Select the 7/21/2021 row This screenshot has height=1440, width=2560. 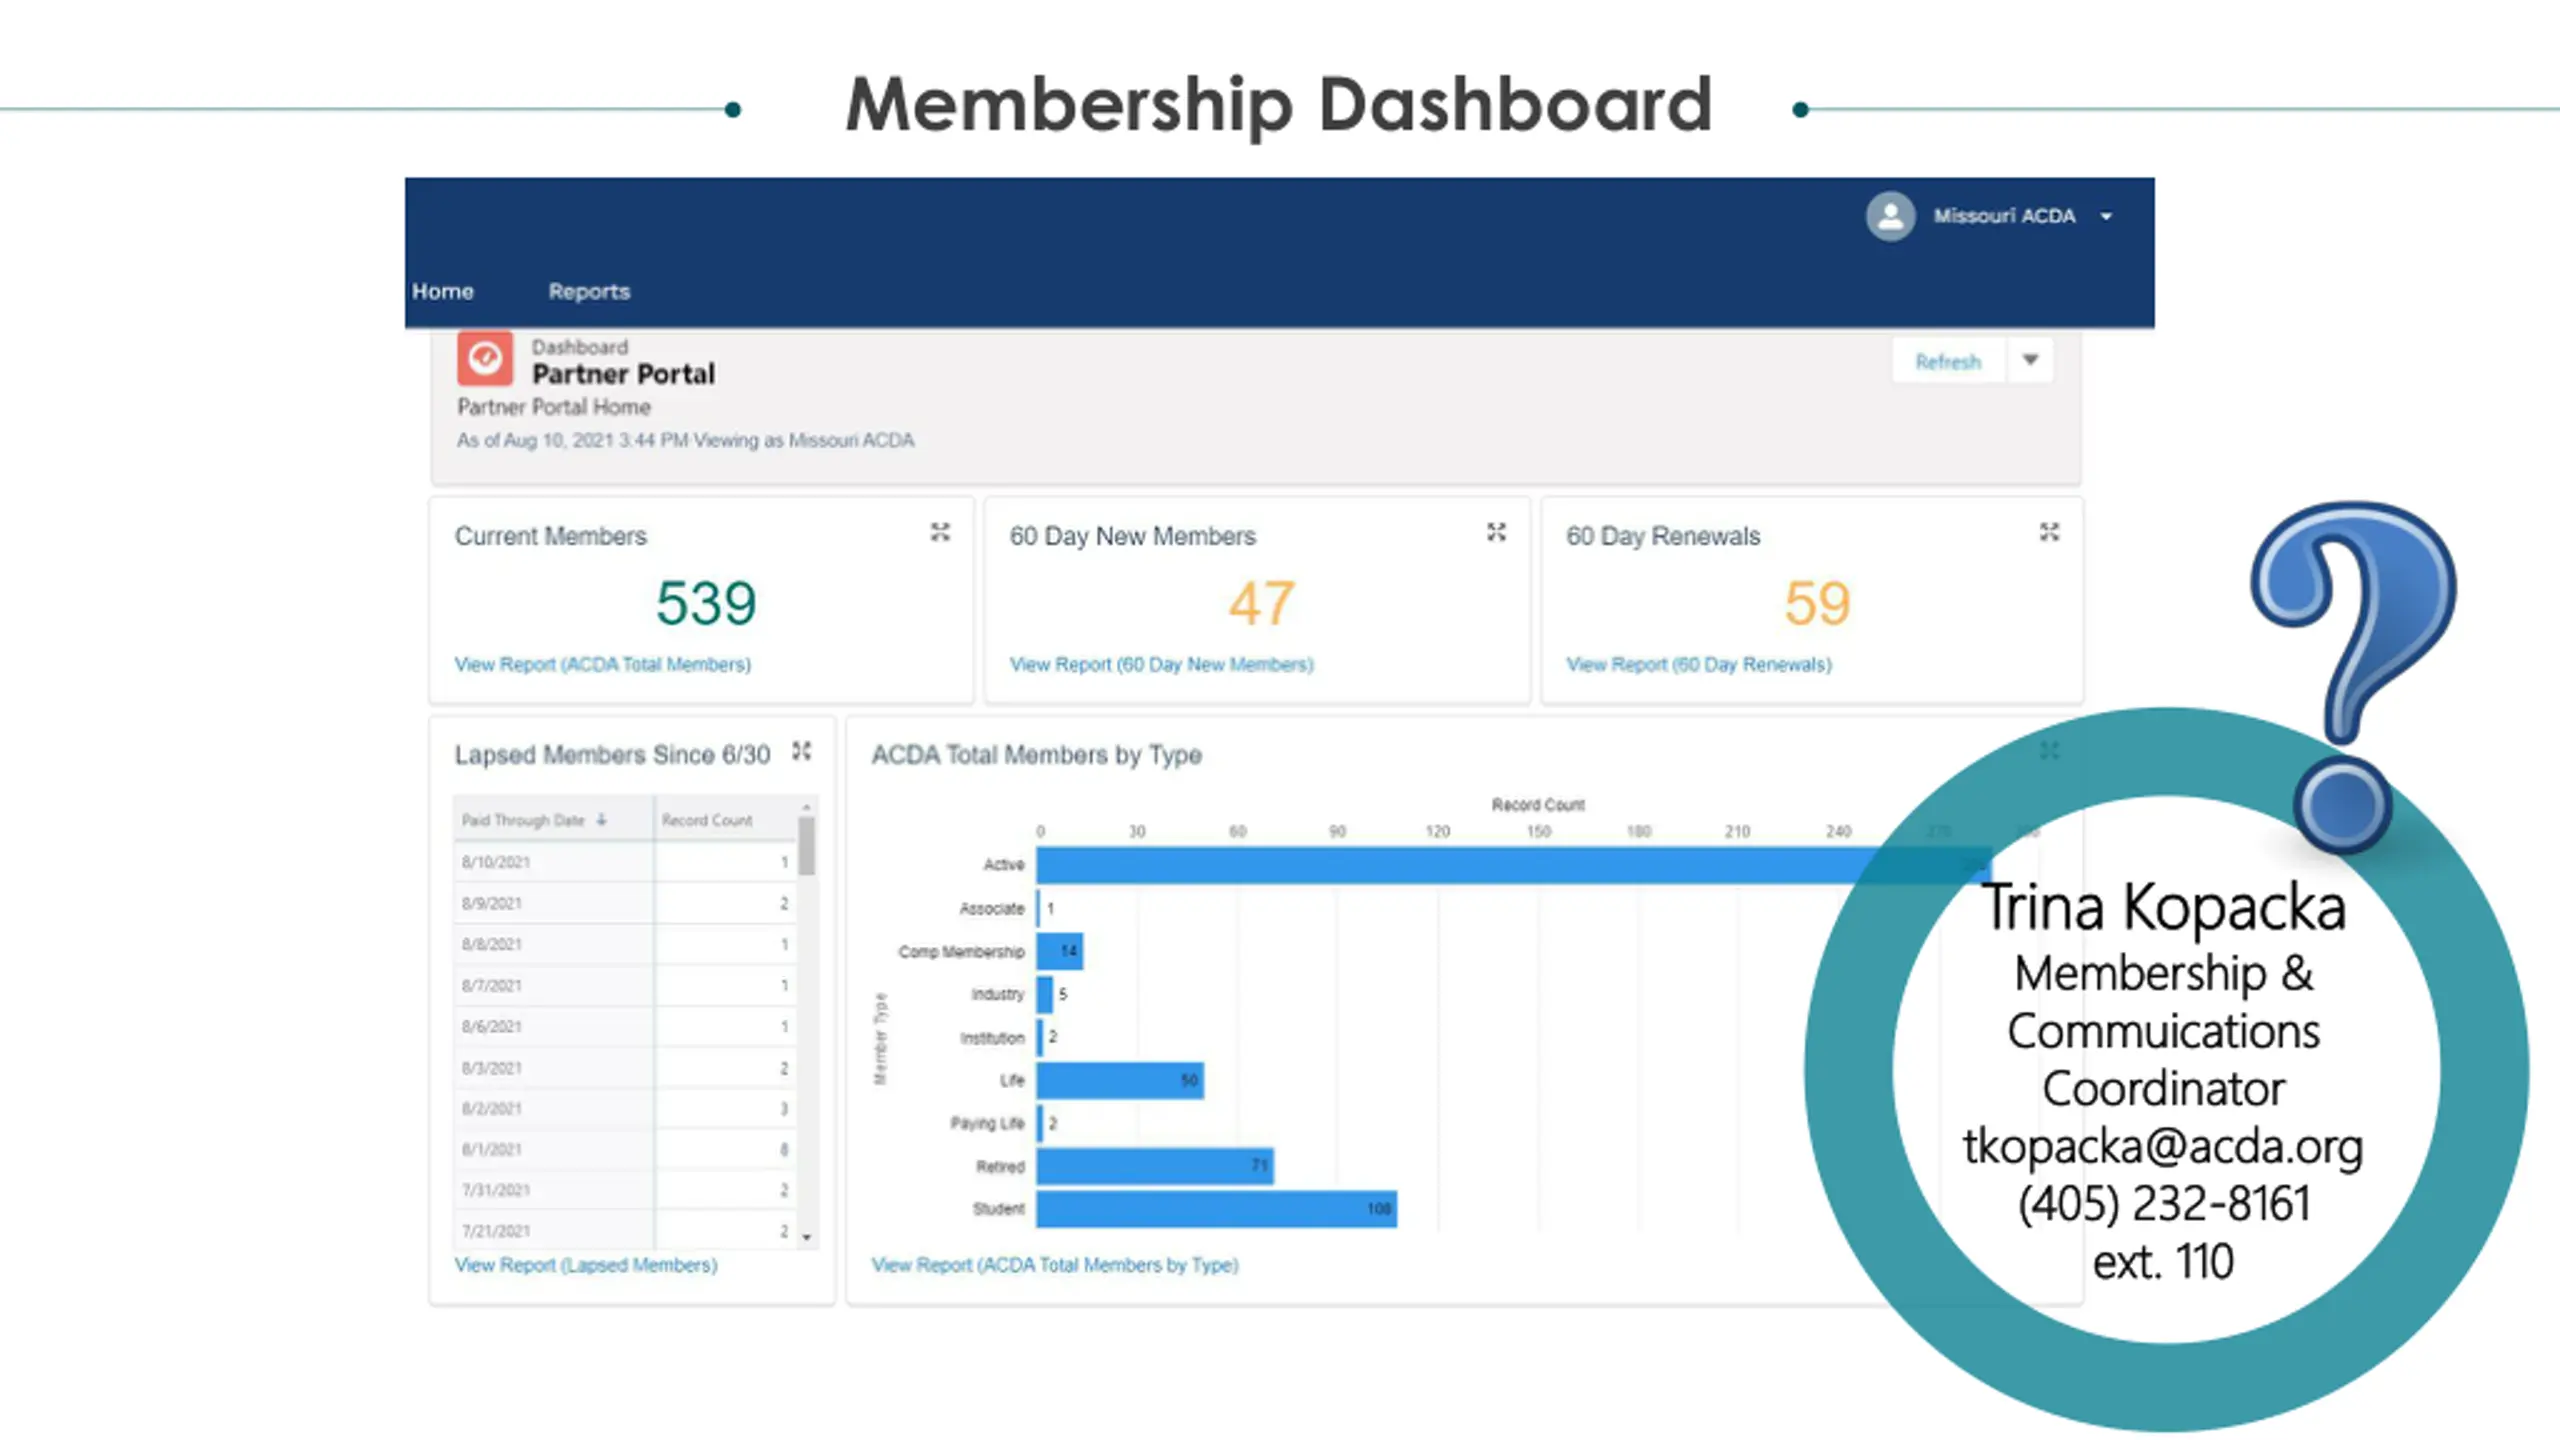[625, 1231]
